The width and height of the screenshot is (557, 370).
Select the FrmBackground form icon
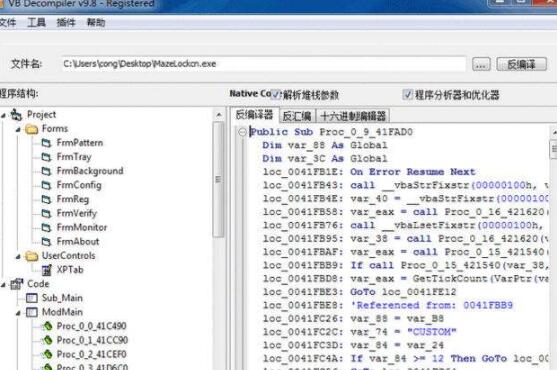pos(46,171)
